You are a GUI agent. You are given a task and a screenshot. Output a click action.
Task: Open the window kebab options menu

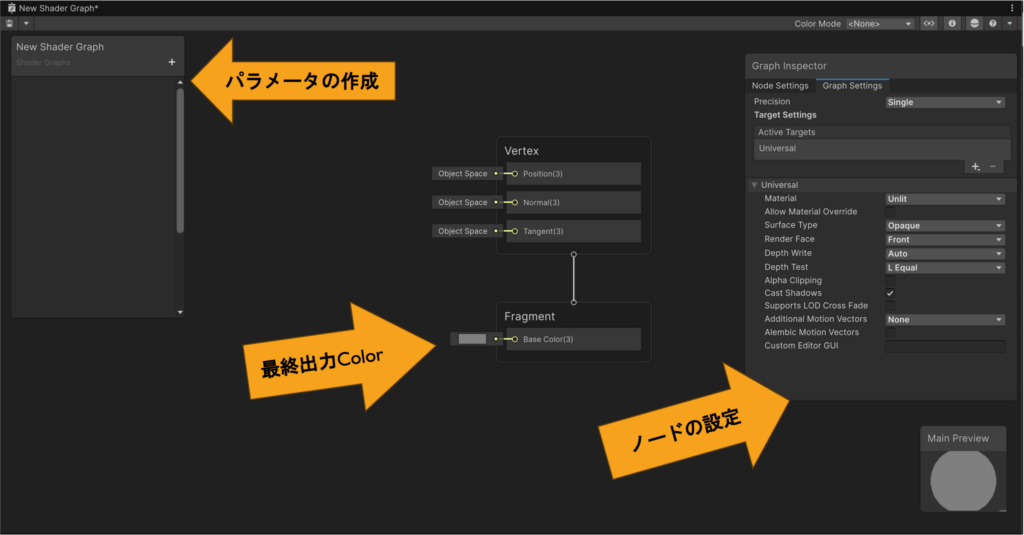[x=1012, y=7]
